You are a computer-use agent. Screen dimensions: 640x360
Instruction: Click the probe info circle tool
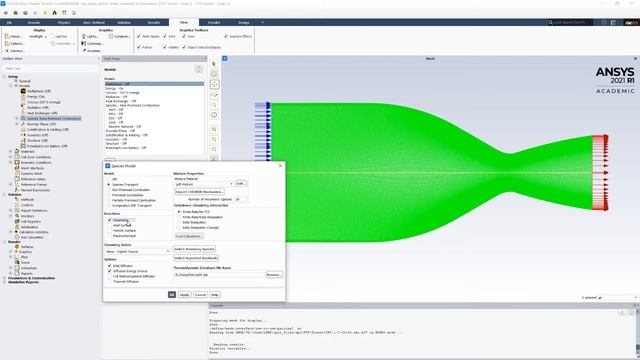click(x=214, y=115)
